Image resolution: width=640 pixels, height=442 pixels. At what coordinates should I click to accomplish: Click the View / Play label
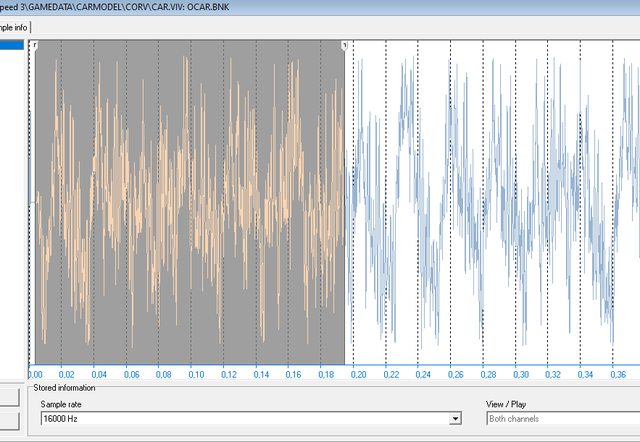click(x=506, y=404)
